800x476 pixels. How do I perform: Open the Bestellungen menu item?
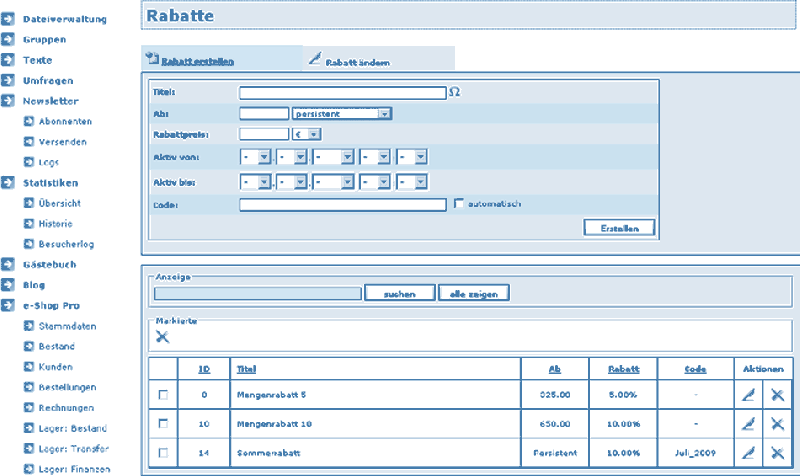pyautogui.click(x=67, y=387)
